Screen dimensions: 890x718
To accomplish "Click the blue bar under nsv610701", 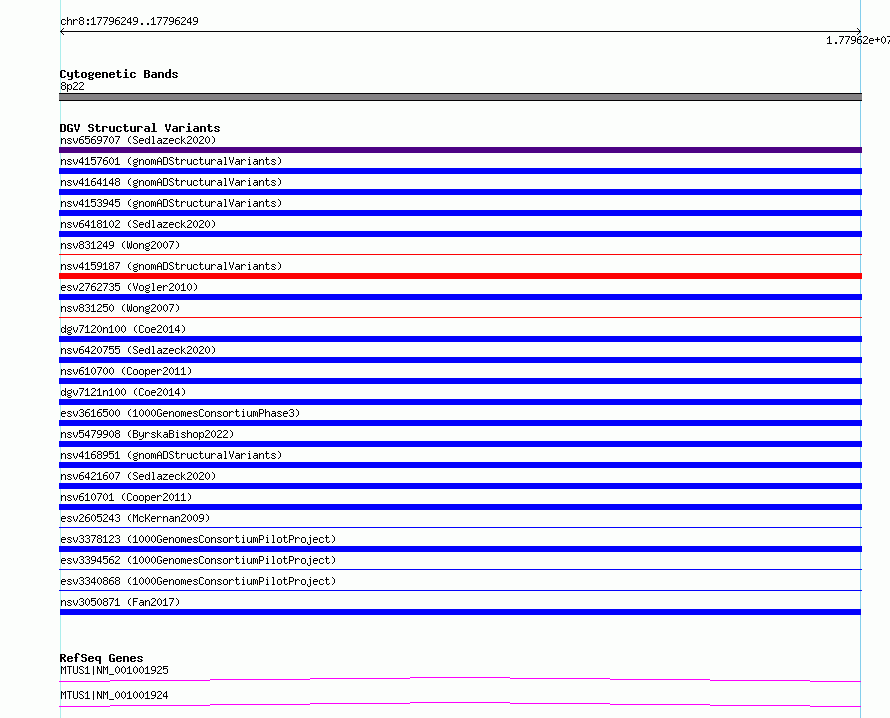I will click(460, 507).
